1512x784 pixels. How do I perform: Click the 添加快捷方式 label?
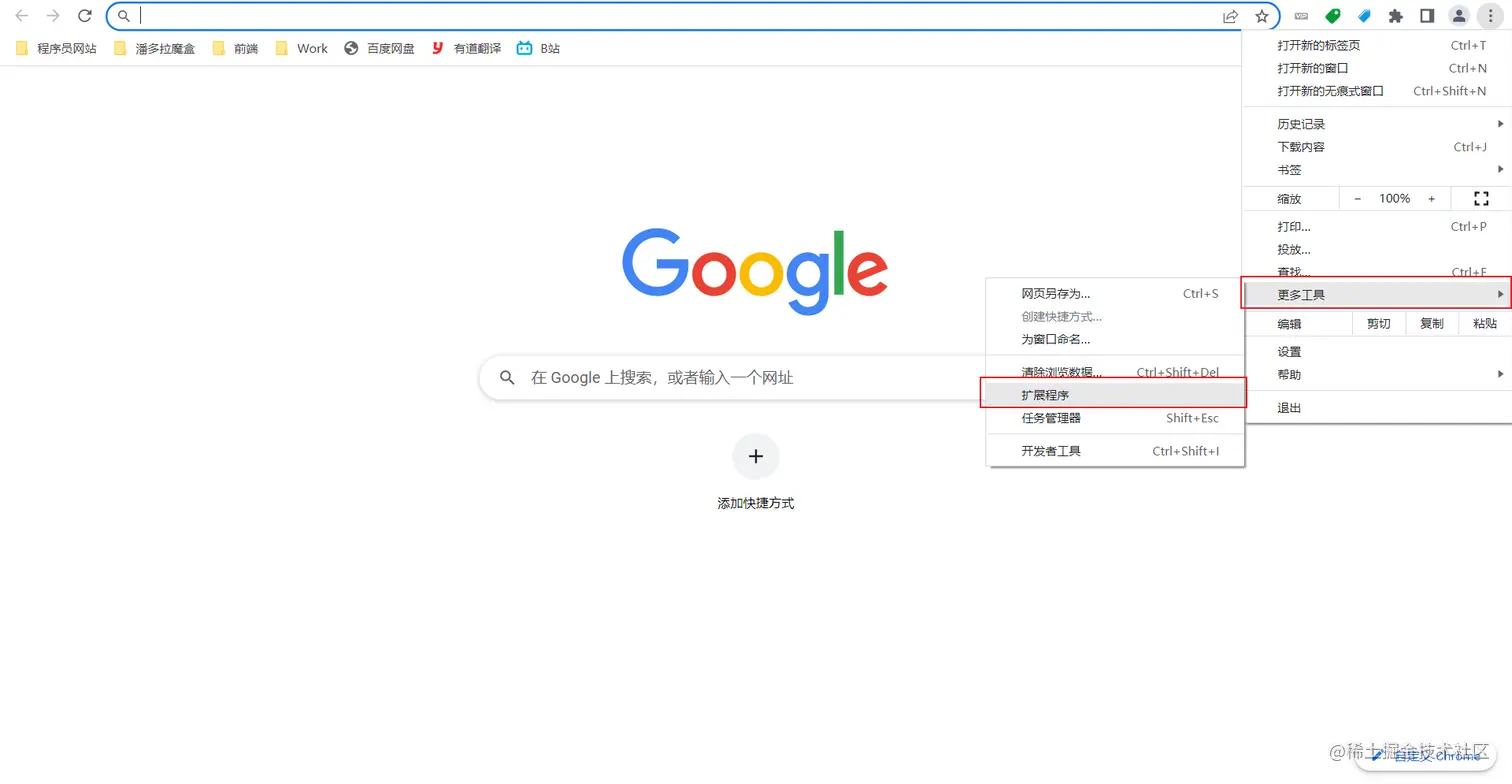(756, 503)
